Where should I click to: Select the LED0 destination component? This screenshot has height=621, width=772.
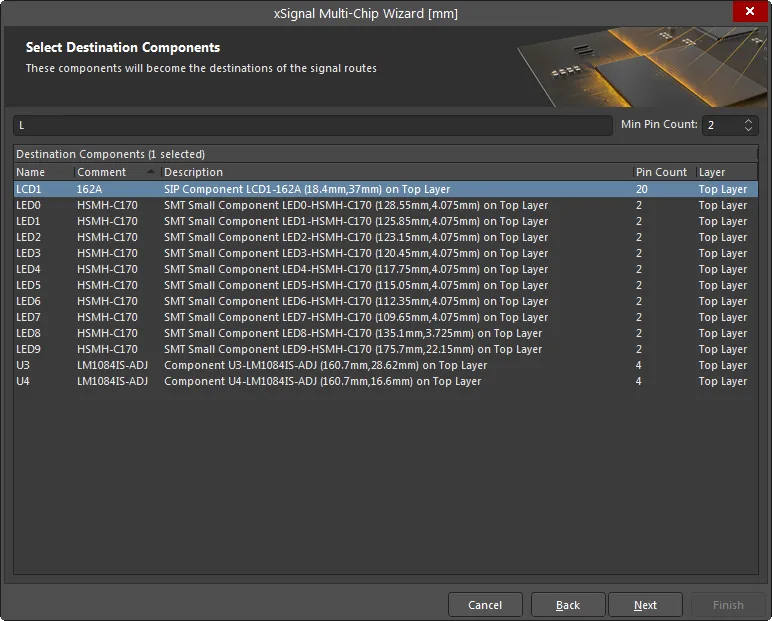300,205
